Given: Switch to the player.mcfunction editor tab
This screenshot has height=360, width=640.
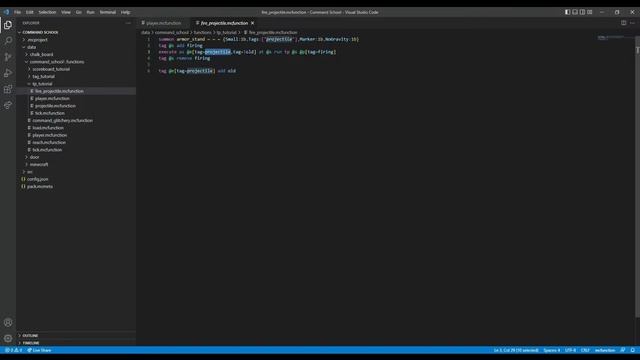Looking at the screenshot, I should pyautogui.click(x=164, y=23).
